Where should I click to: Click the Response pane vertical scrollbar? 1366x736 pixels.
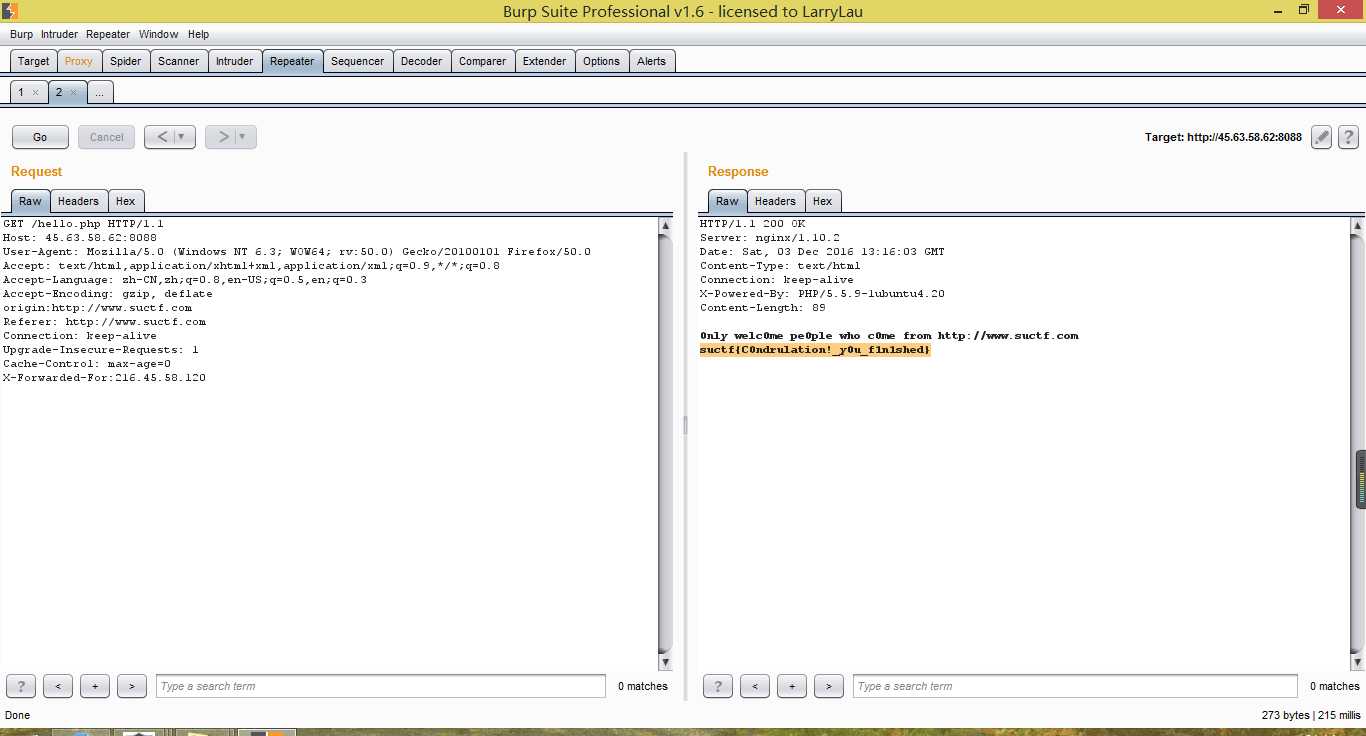[1357, 445]
